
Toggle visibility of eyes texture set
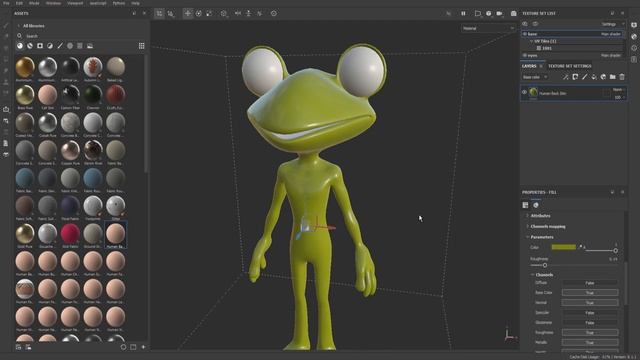[525, 55]
